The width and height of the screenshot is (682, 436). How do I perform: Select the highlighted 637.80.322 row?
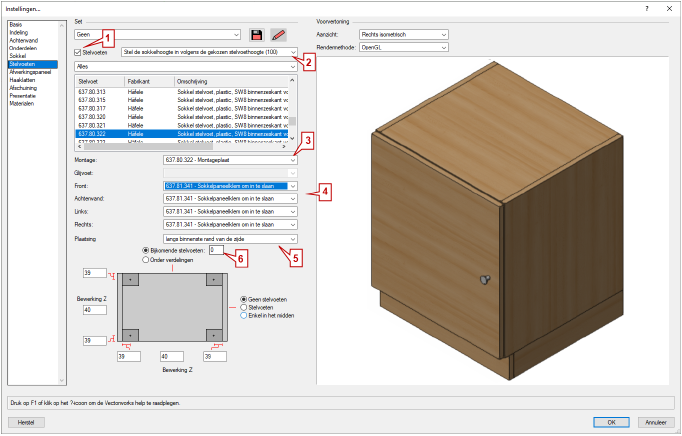click(x=182, y=134)
